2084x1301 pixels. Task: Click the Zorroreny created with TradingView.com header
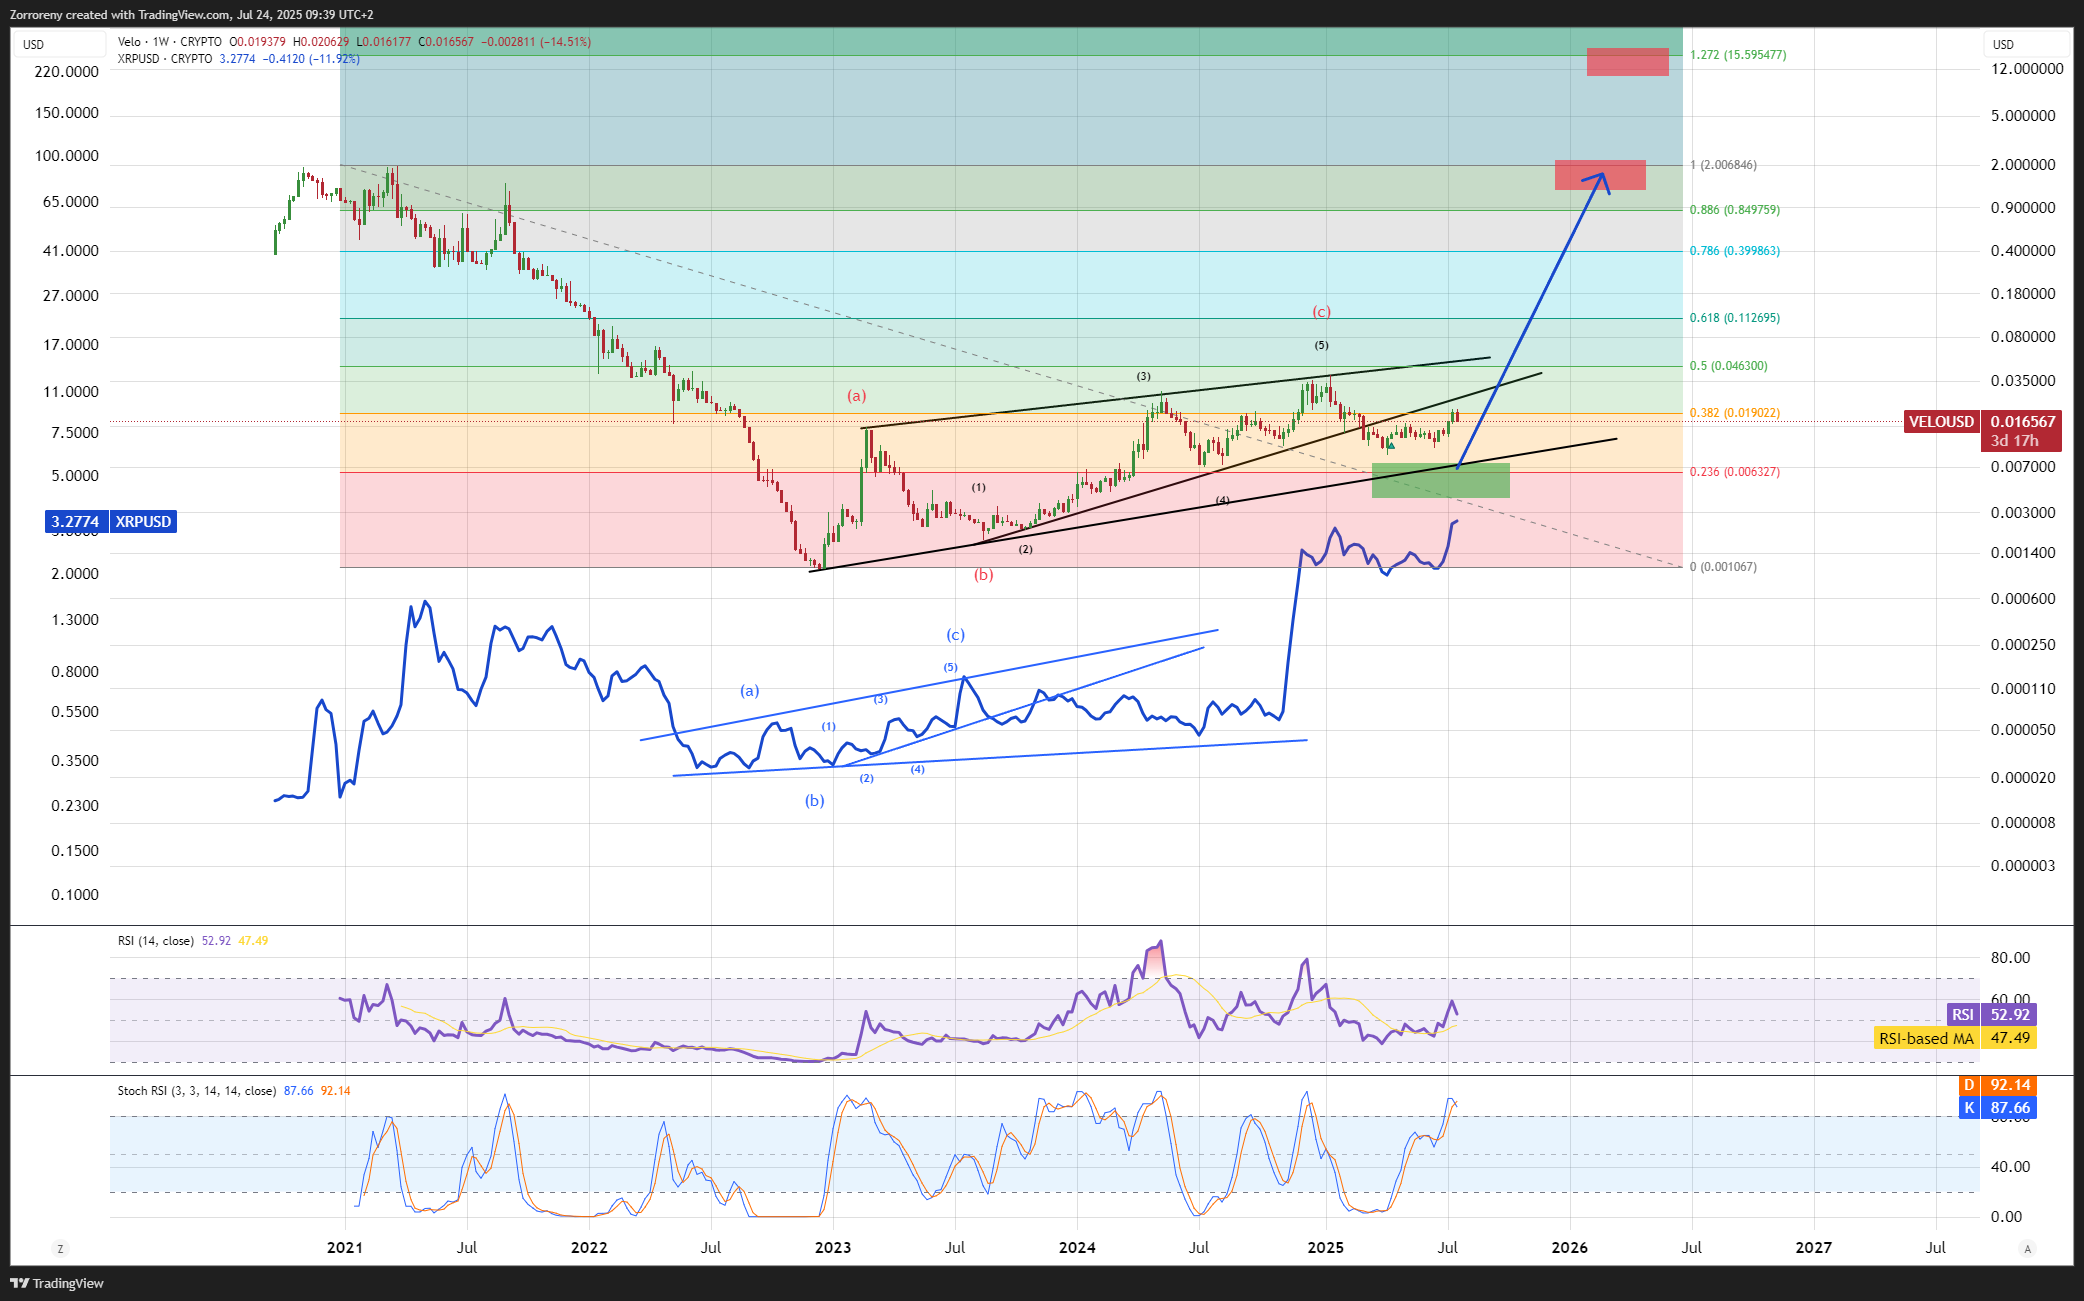tap(192, 15)
